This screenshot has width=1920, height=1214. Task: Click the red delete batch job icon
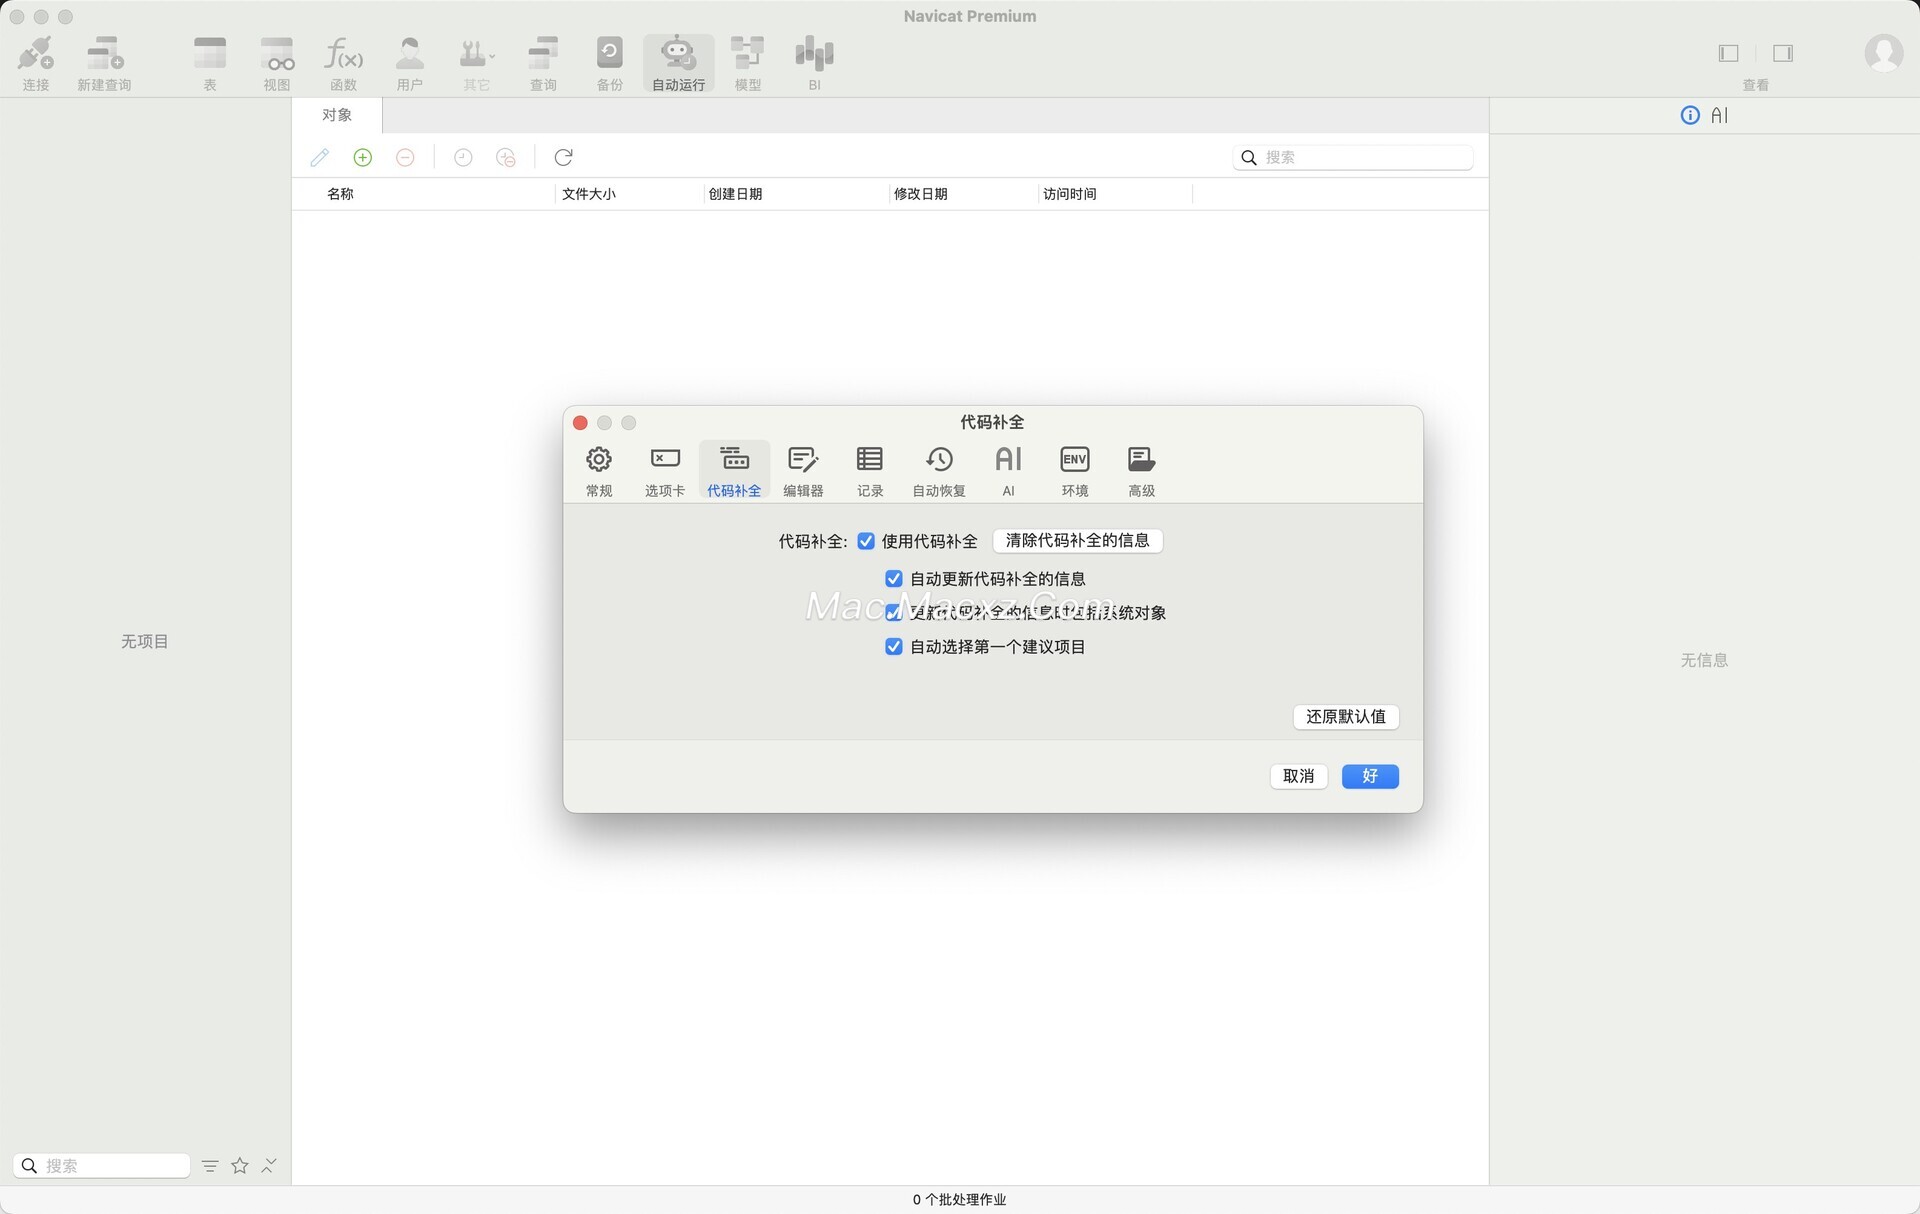[x=405, y=157]
